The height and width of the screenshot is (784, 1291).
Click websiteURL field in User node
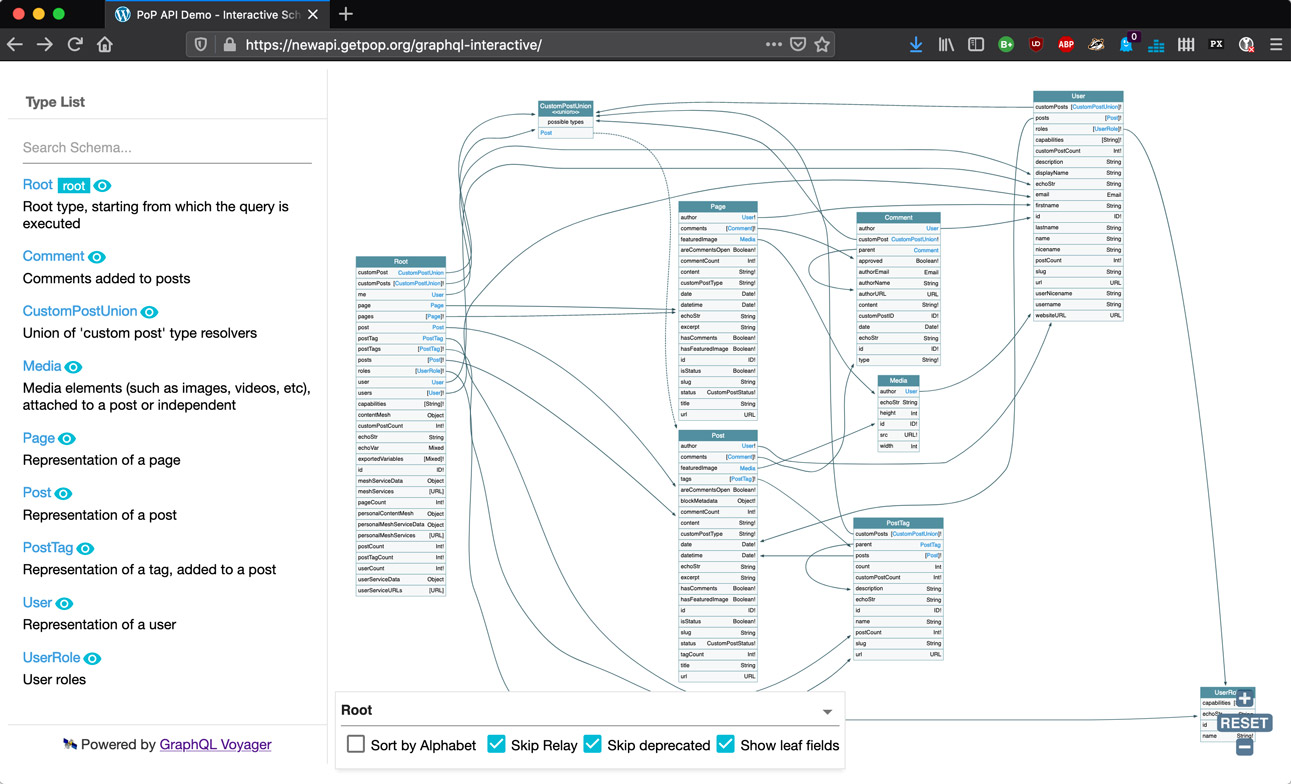point(1078,316)
